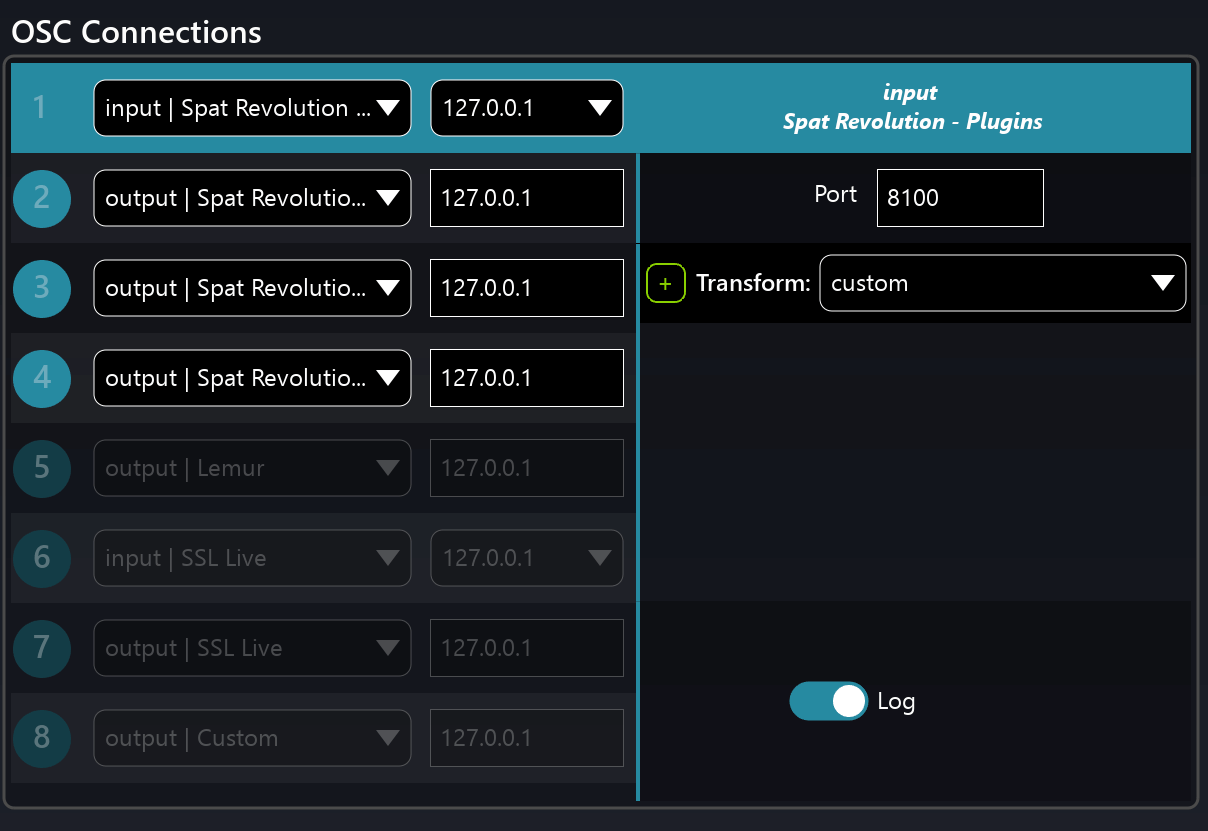
Task: Enable connection 5 circle button
Action: (42, 468)
